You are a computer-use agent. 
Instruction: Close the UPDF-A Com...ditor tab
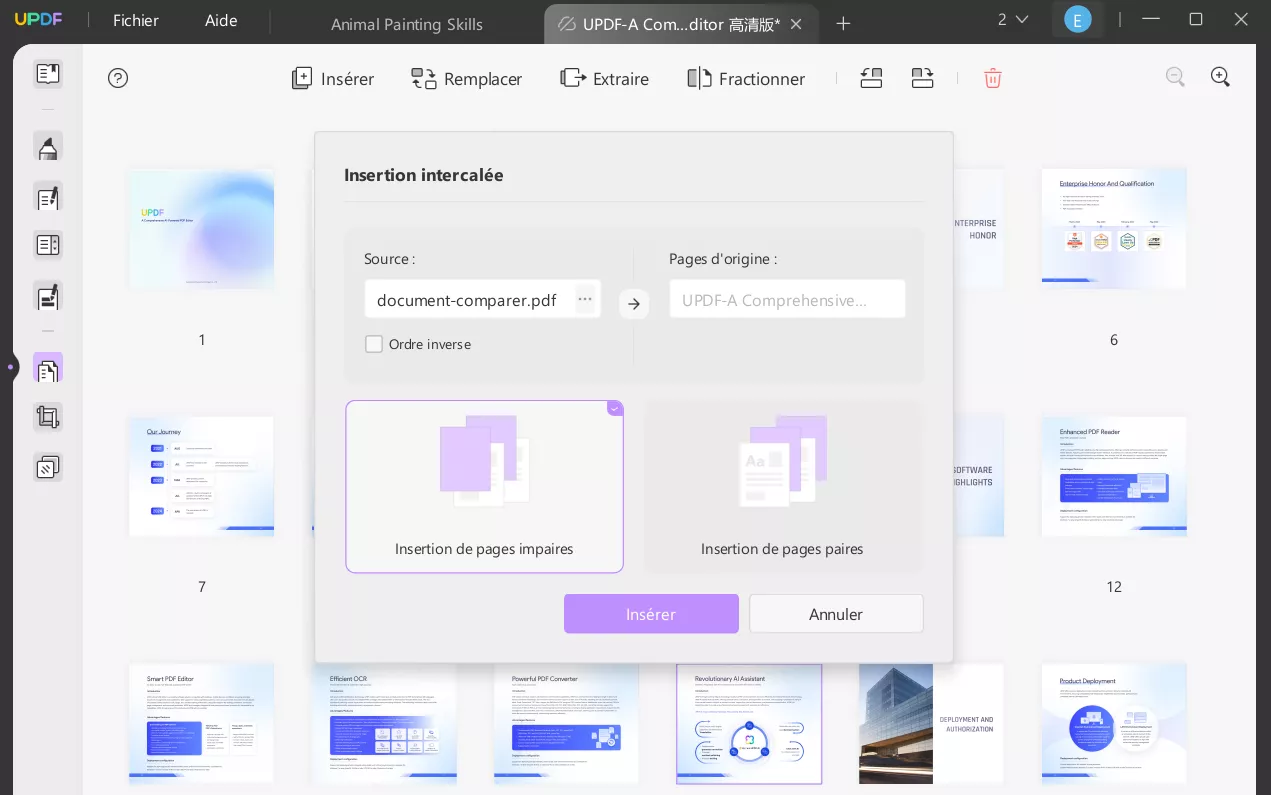[796, 24]
